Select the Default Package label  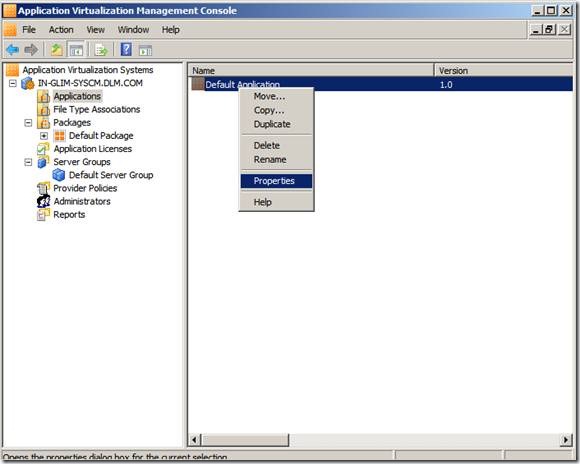point(101,136)
